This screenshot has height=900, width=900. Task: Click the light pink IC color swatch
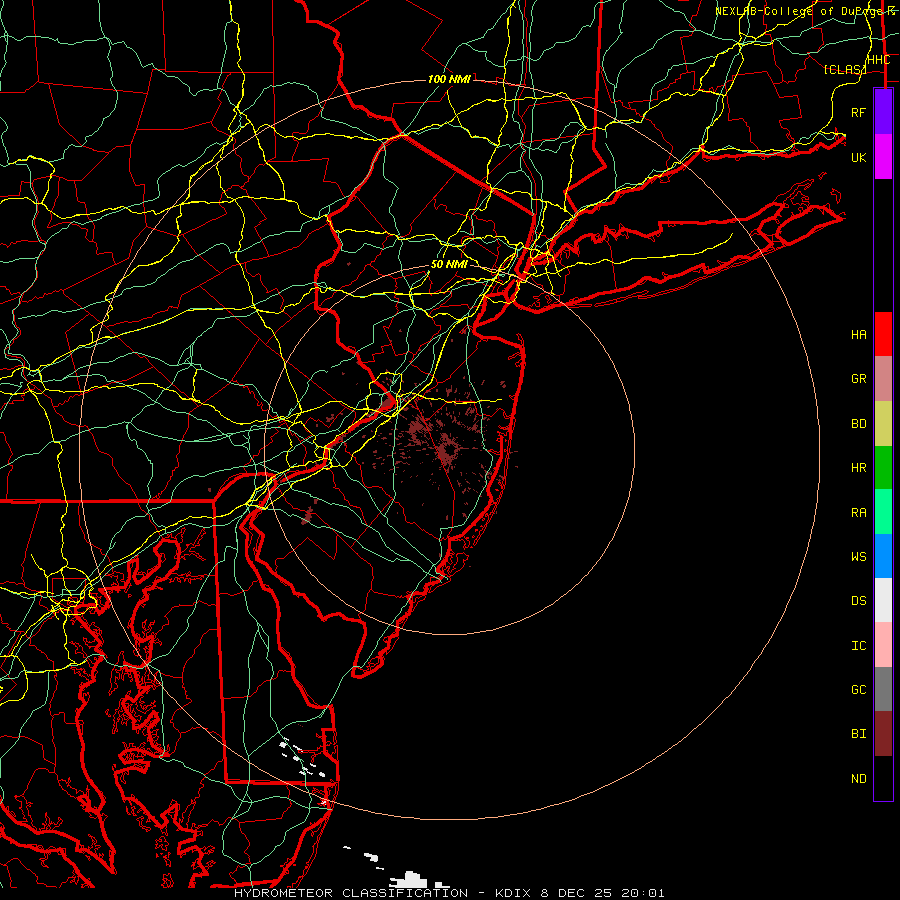tap(883, 645)
